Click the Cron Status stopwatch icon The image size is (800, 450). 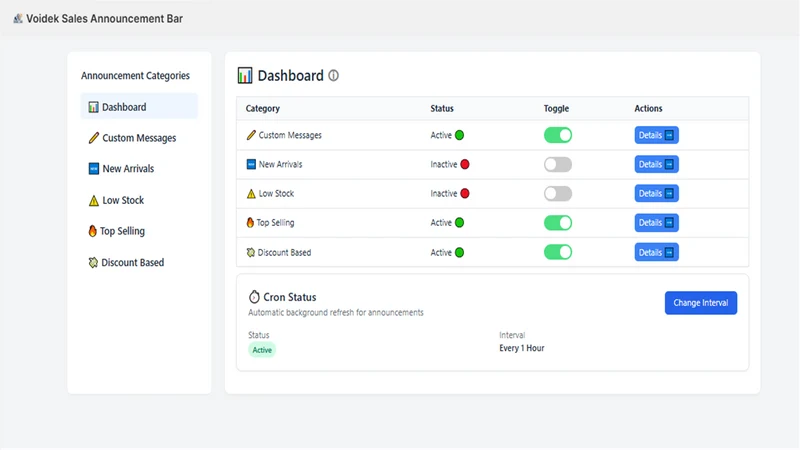click(x=254, y=296)
